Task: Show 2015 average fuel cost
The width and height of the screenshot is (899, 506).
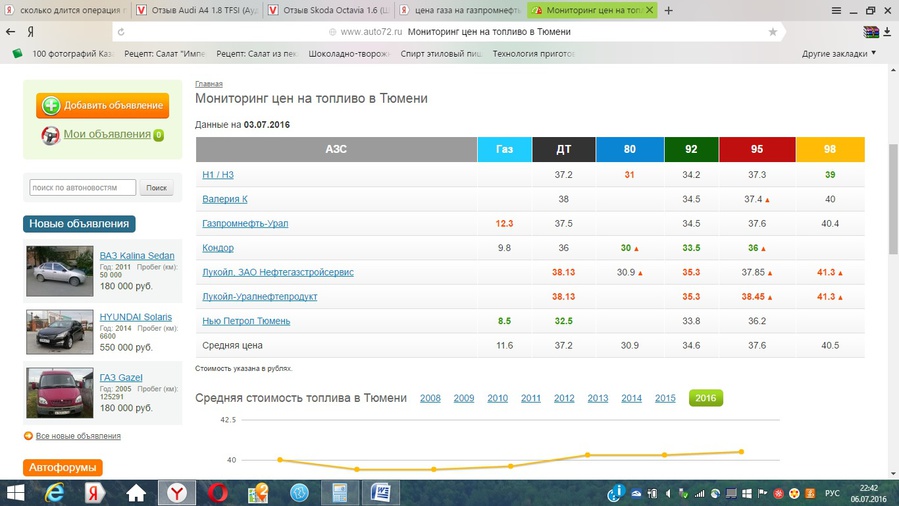Action: (x=665, y=398)
